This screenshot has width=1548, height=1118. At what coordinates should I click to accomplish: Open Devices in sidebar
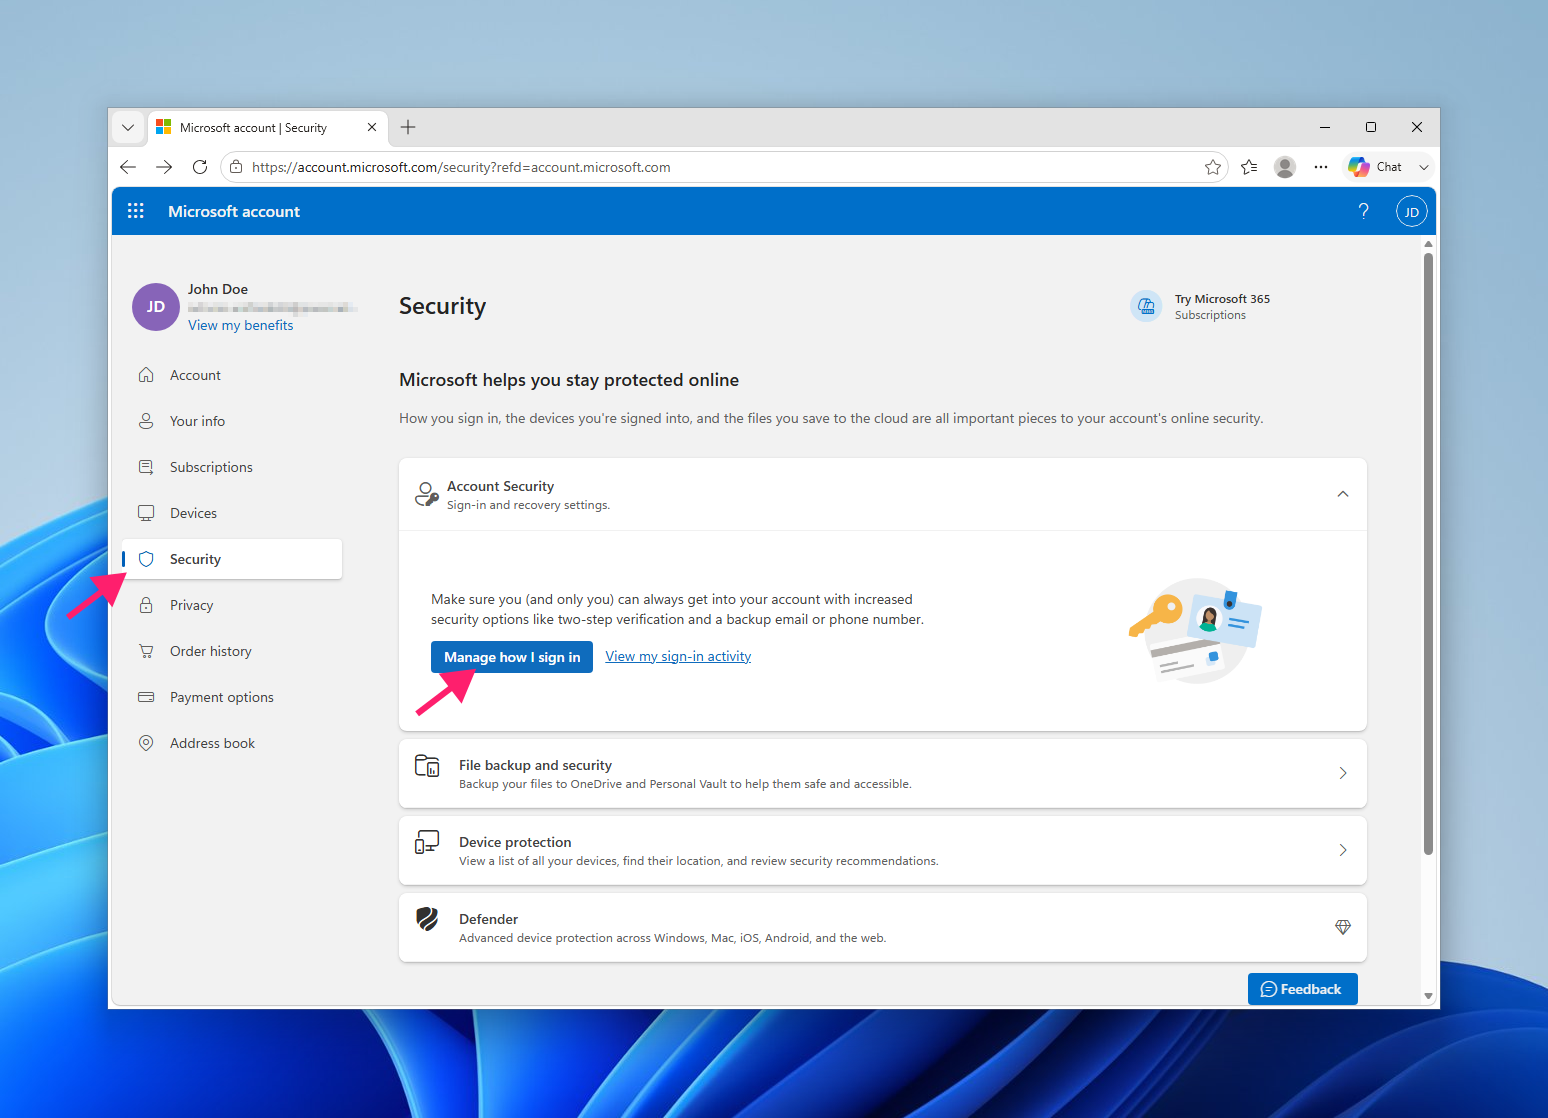pos(232,513)
